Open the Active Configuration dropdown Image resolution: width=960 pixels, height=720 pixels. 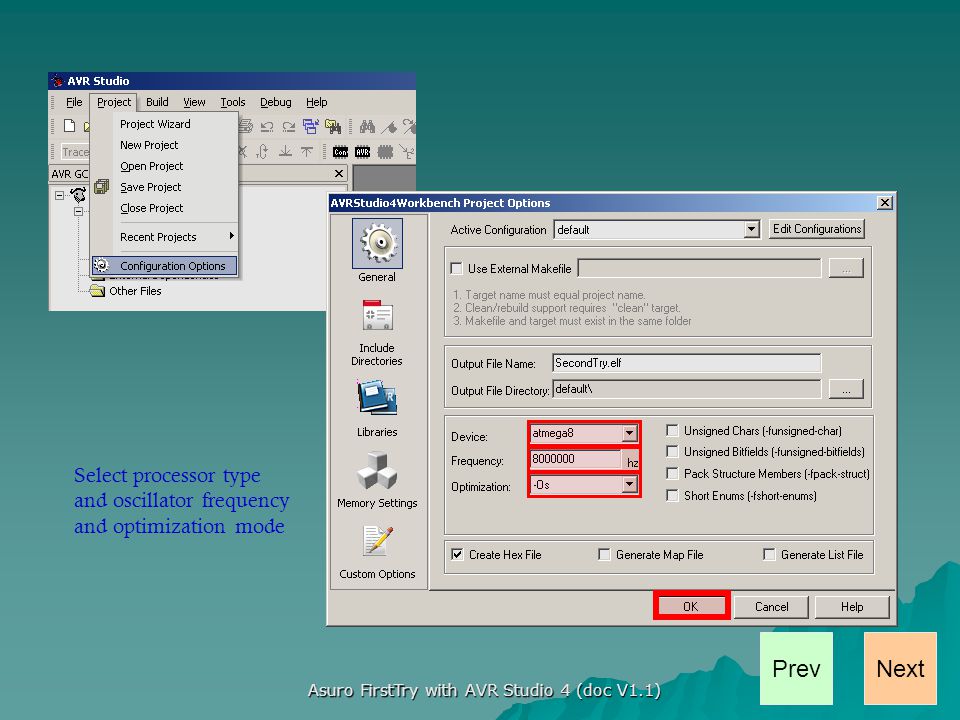[x=751, y=230]
